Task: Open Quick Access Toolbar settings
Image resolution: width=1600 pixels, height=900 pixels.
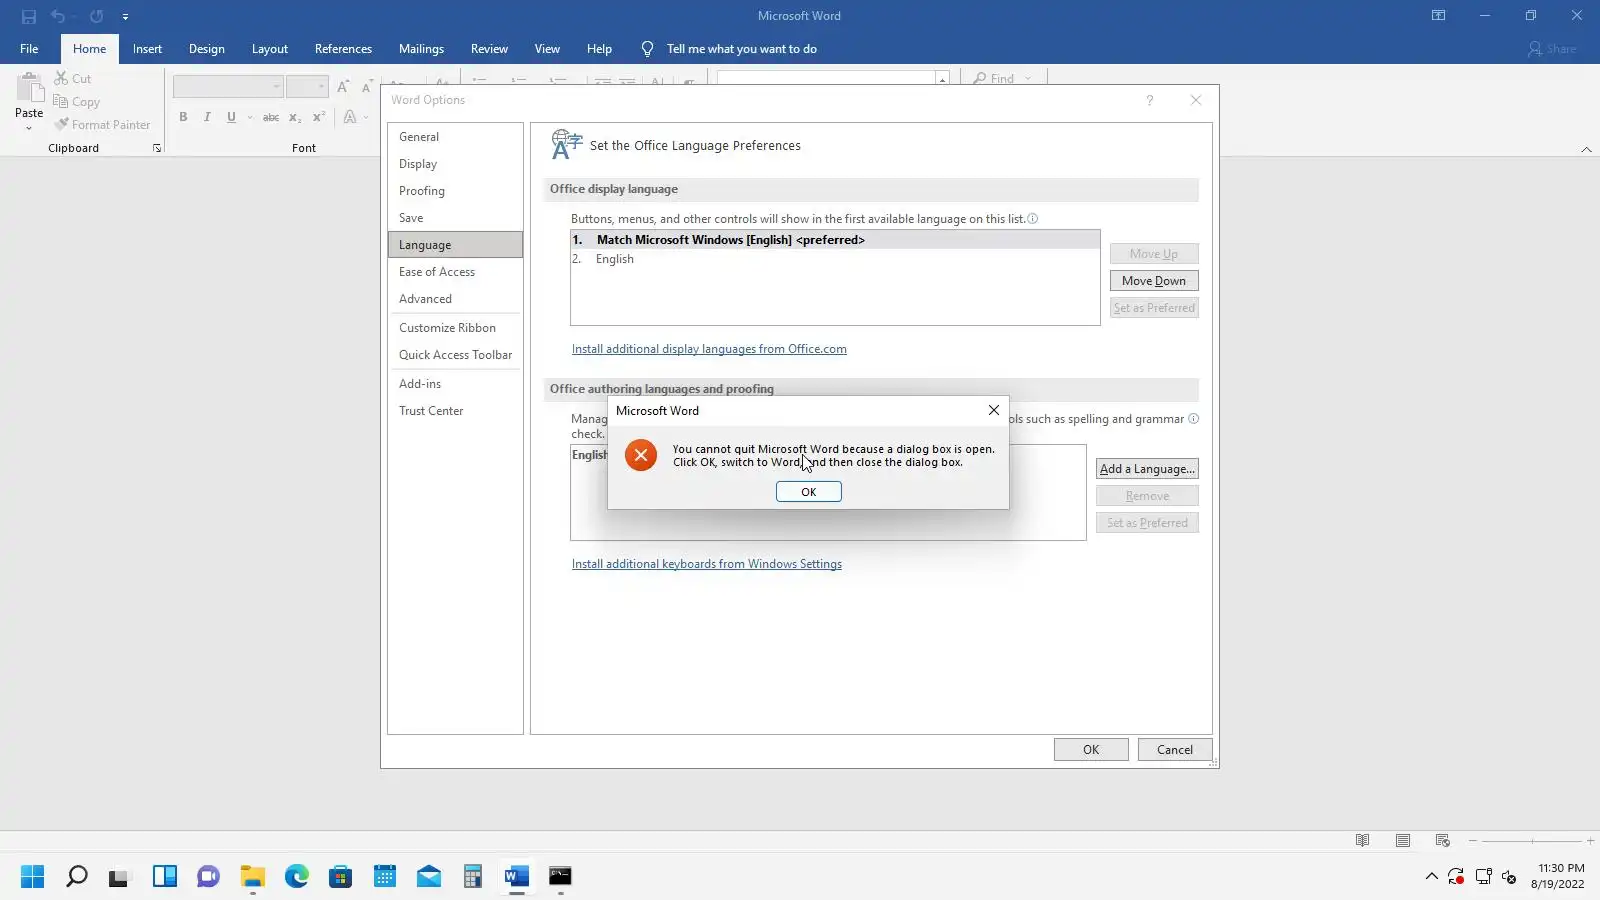Action: tap(455, 355)
